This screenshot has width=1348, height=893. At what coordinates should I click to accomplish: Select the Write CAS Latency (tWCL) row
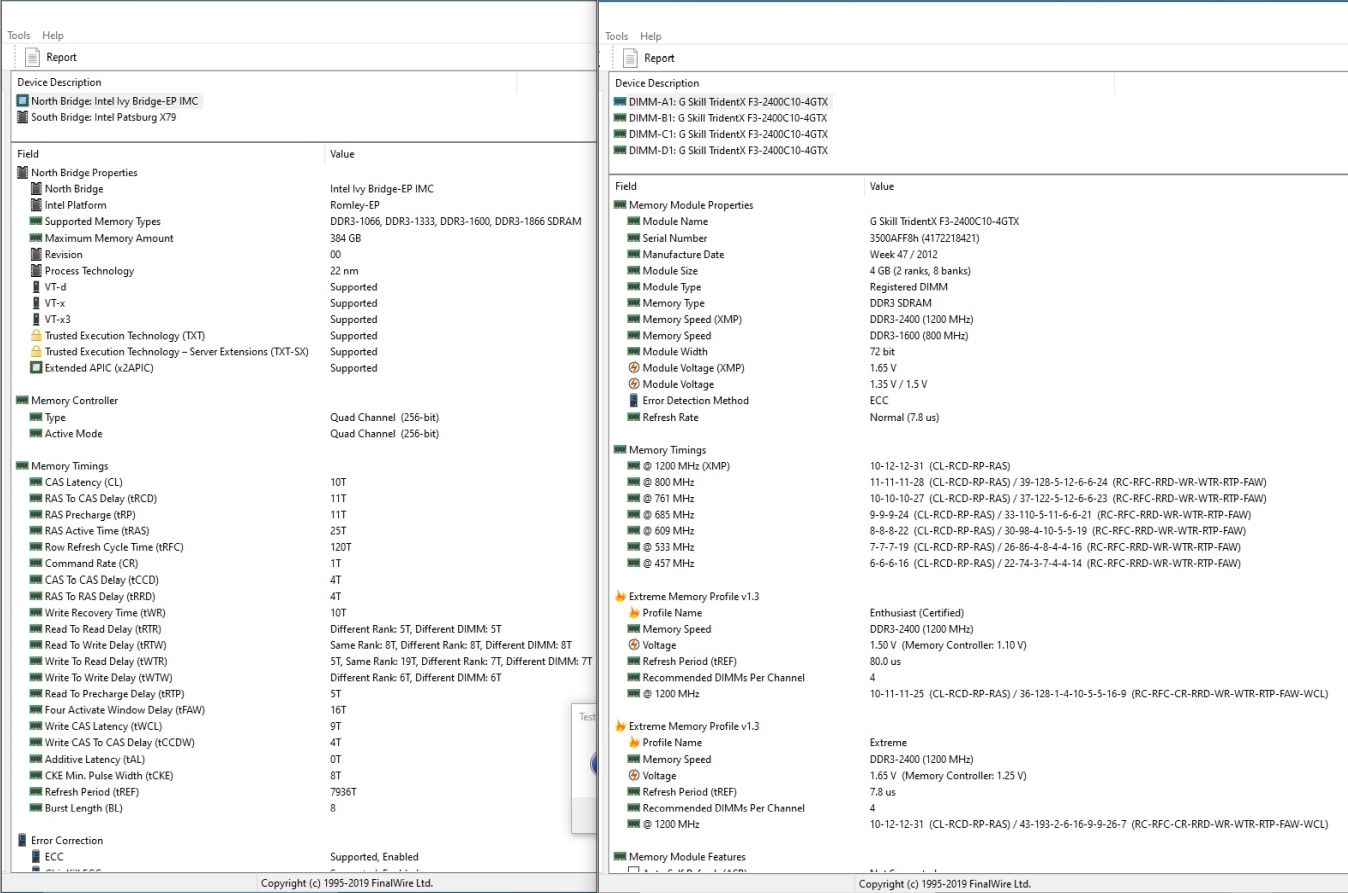pyautogui.click(x=304, y=727)
